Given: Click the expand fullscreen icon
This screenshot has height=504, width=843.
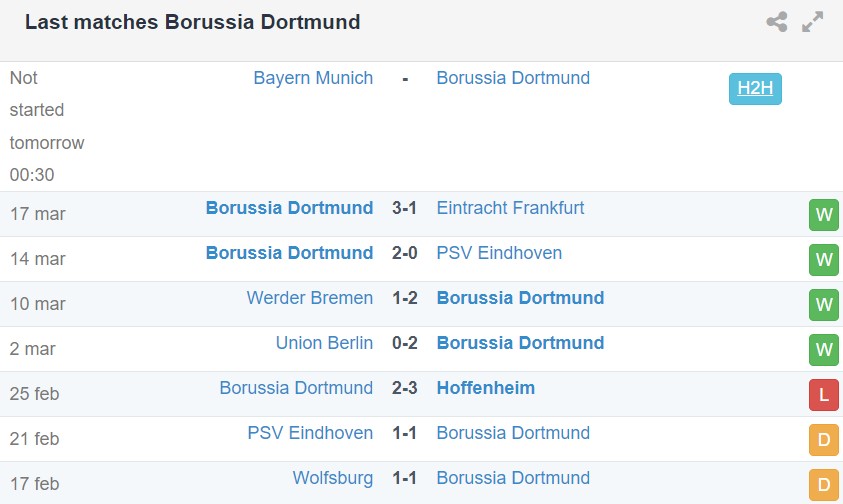Looking at the screenshot, I should 813,22.
